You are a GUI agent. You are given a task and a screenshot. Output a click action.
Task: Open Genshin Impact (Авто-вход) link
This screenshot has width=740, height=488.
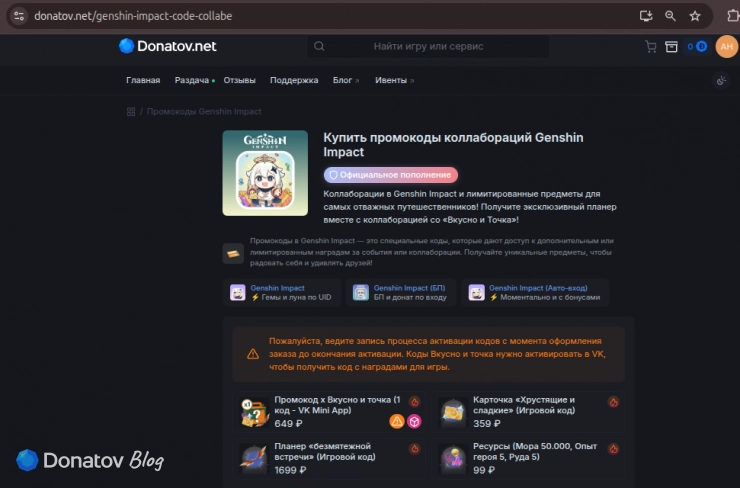[535, 293]
